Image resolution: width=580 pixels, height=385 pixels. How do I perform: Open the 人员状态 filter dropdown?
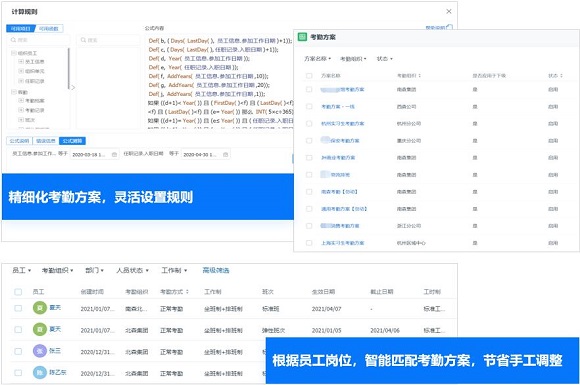(132, 270)
